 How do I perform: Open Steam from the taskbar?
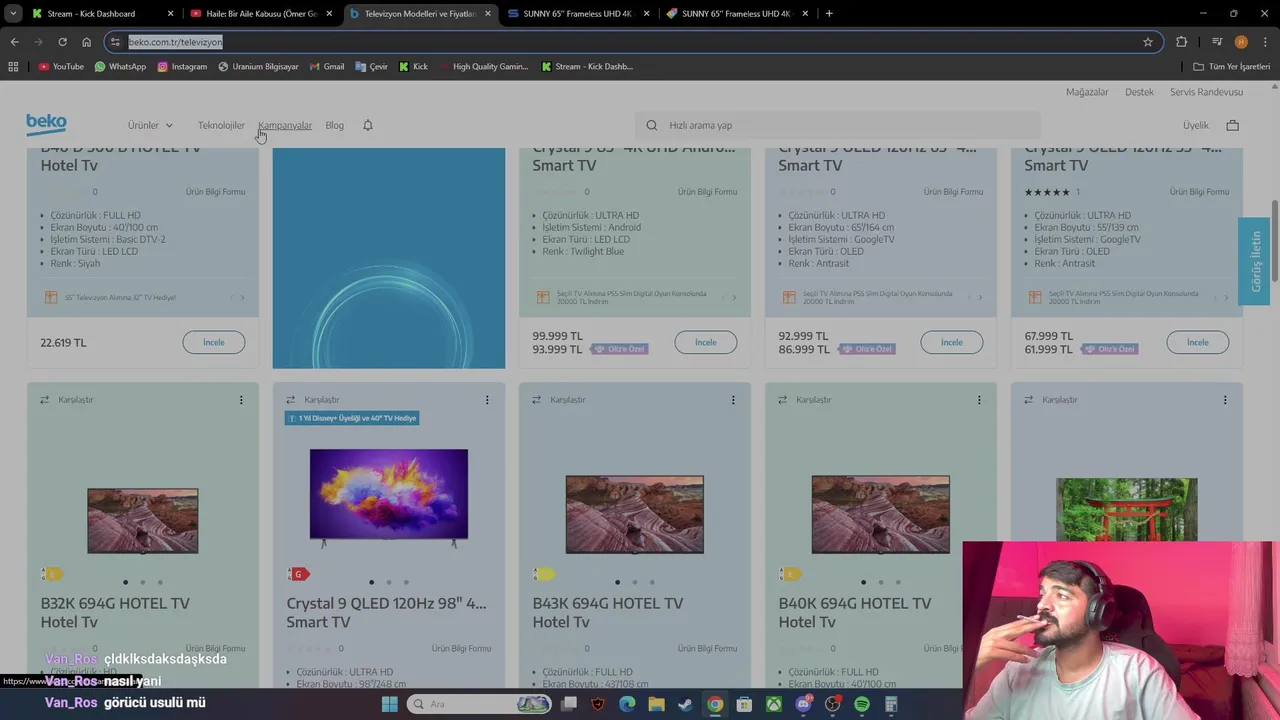point(685,704)
